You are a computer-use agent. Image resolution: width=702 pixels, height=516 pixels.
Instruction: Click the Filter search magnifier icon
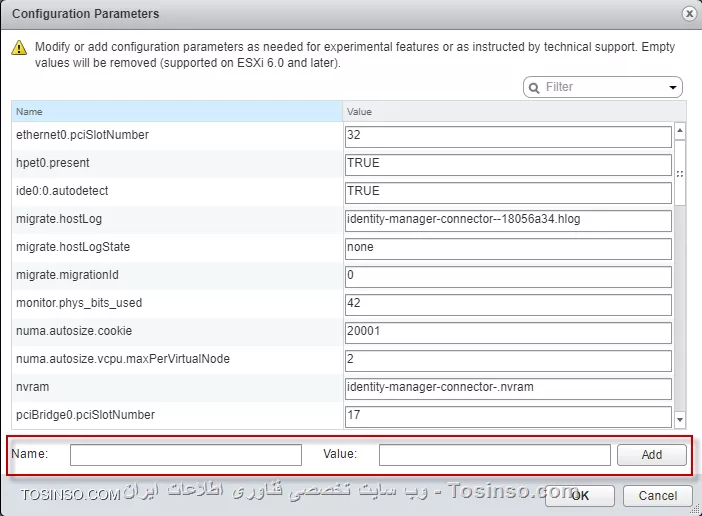[x=534, y=88]
